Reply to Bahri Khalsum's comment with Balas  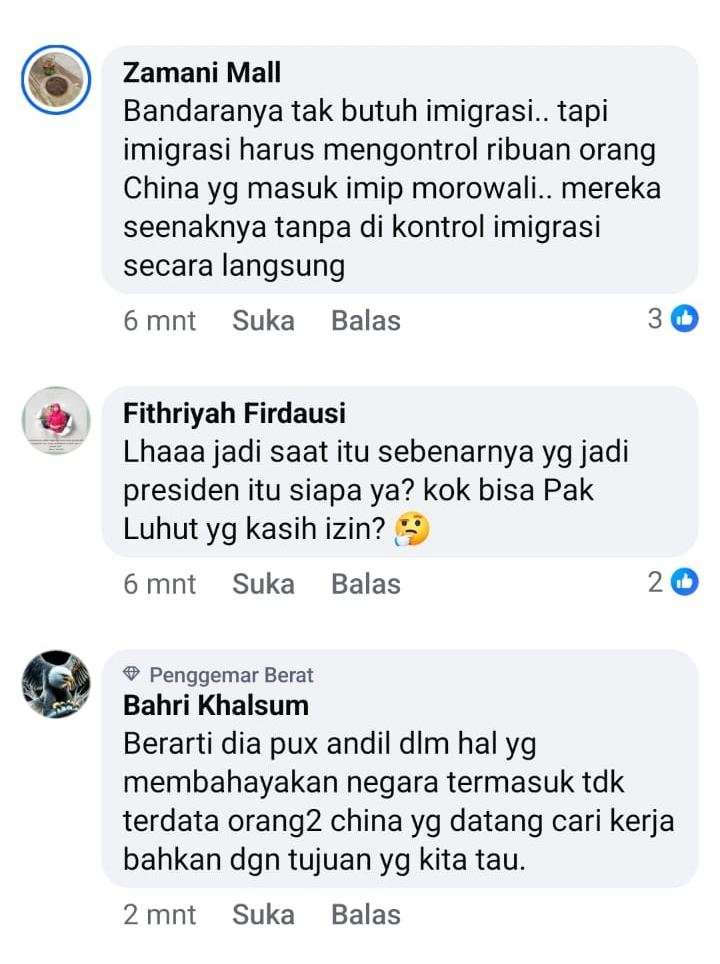click(x=366, y=914)
